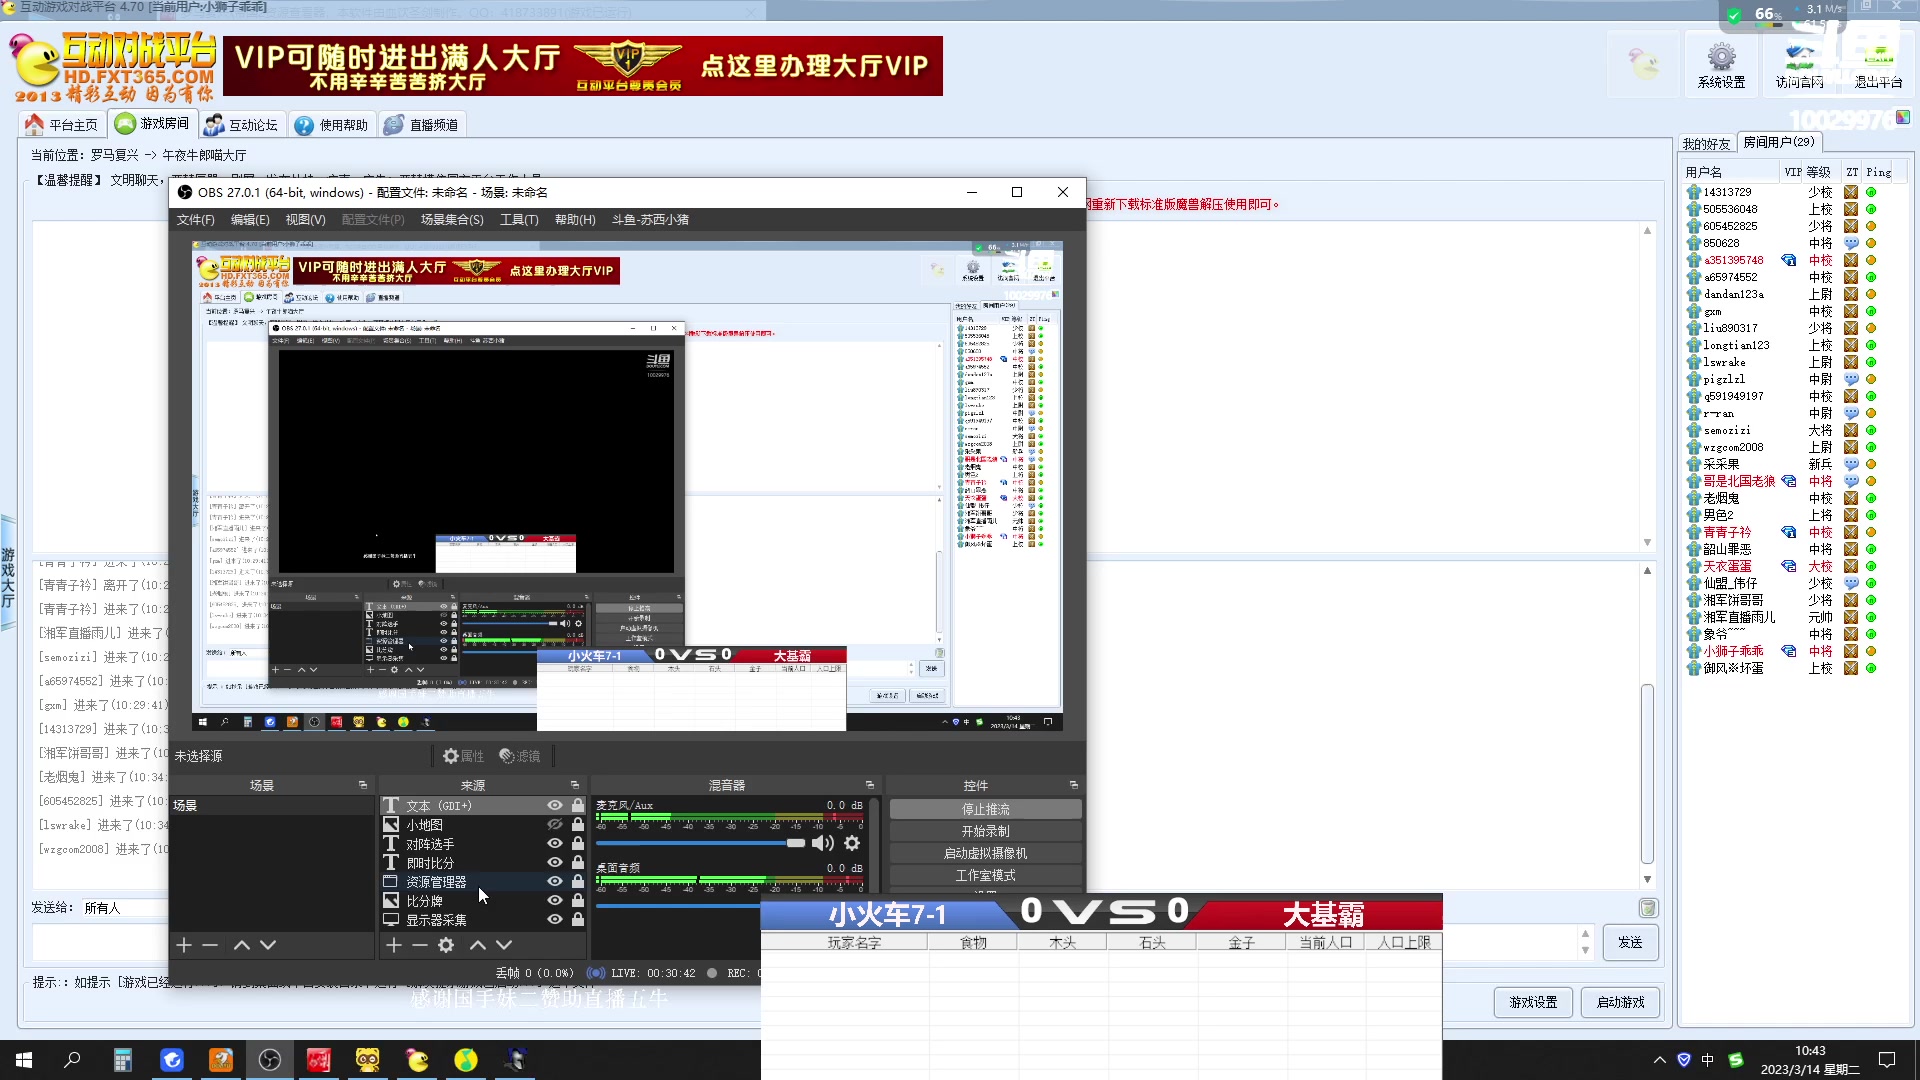Hide the 比分牌 source
Screen dimensions: 1920x1080
point(554,901)
